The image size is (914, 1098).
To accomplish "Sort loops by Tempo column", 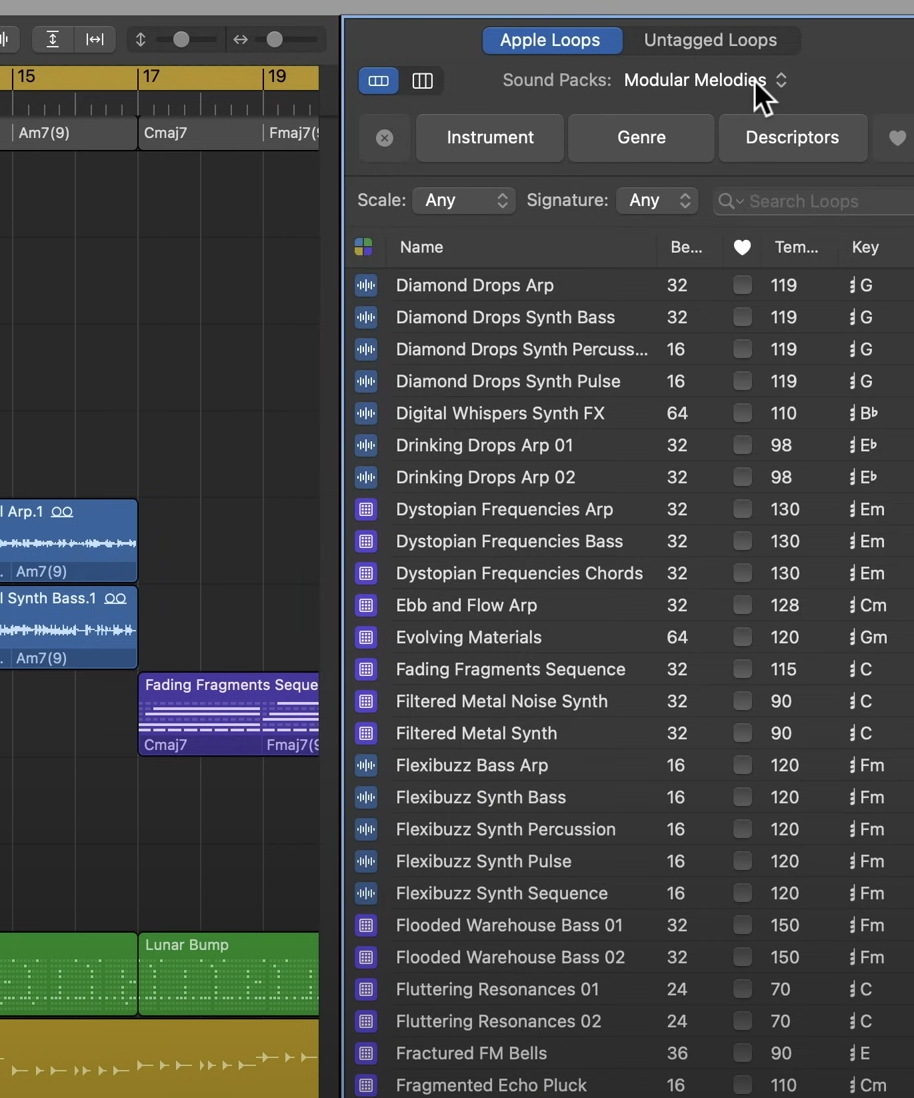I will pyautogui.click(x=796, y=247).
